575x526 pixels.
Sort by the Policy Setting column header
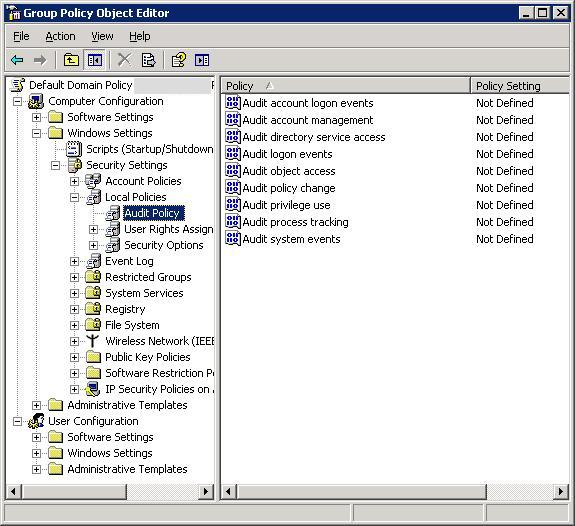(520, 86)
